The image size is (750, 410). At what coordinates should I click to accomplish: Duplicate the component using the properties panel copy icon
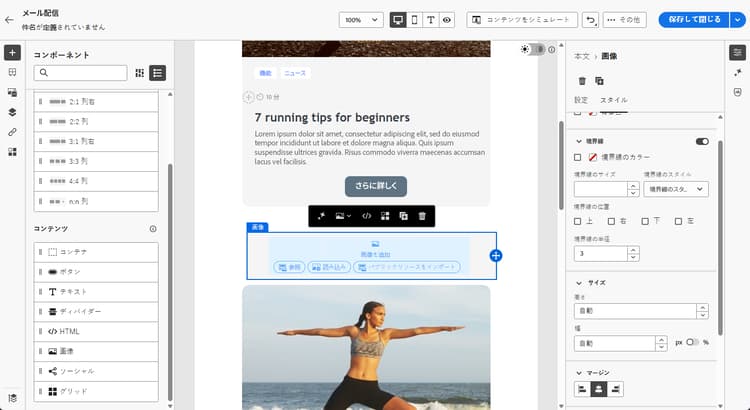[599, 81]
